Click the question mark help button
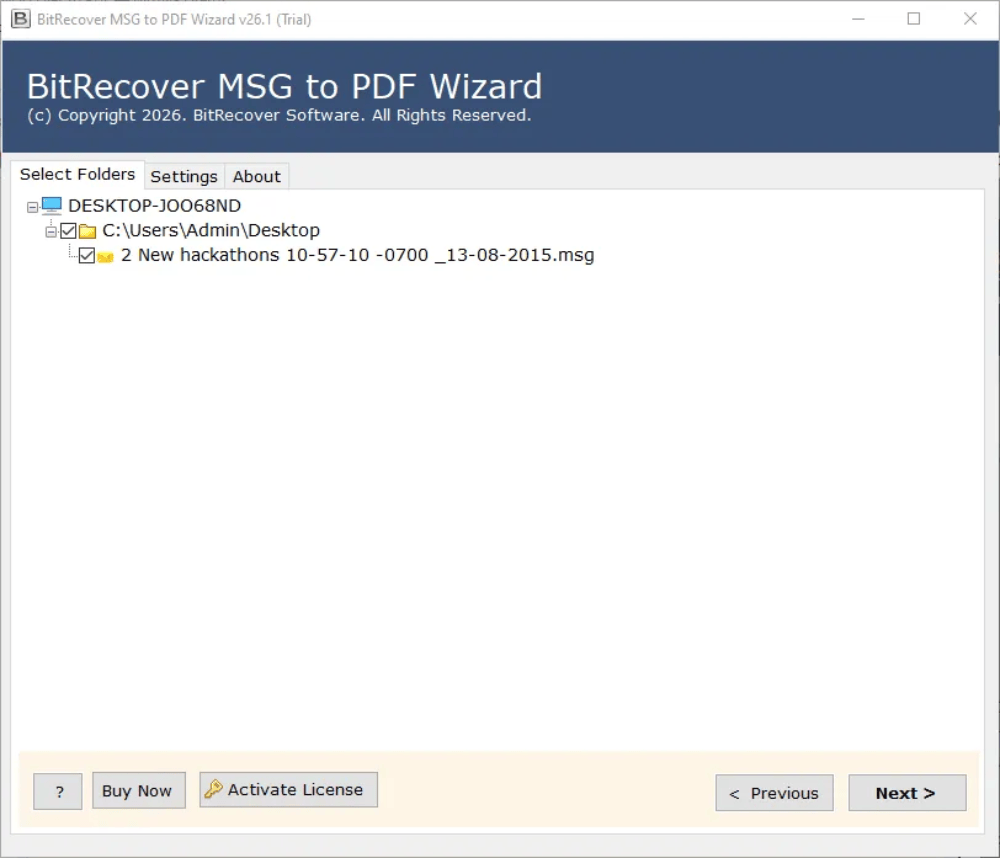The height and width of the screenshot is (858, 1000). pyautogui.click(x=57, y=791)
